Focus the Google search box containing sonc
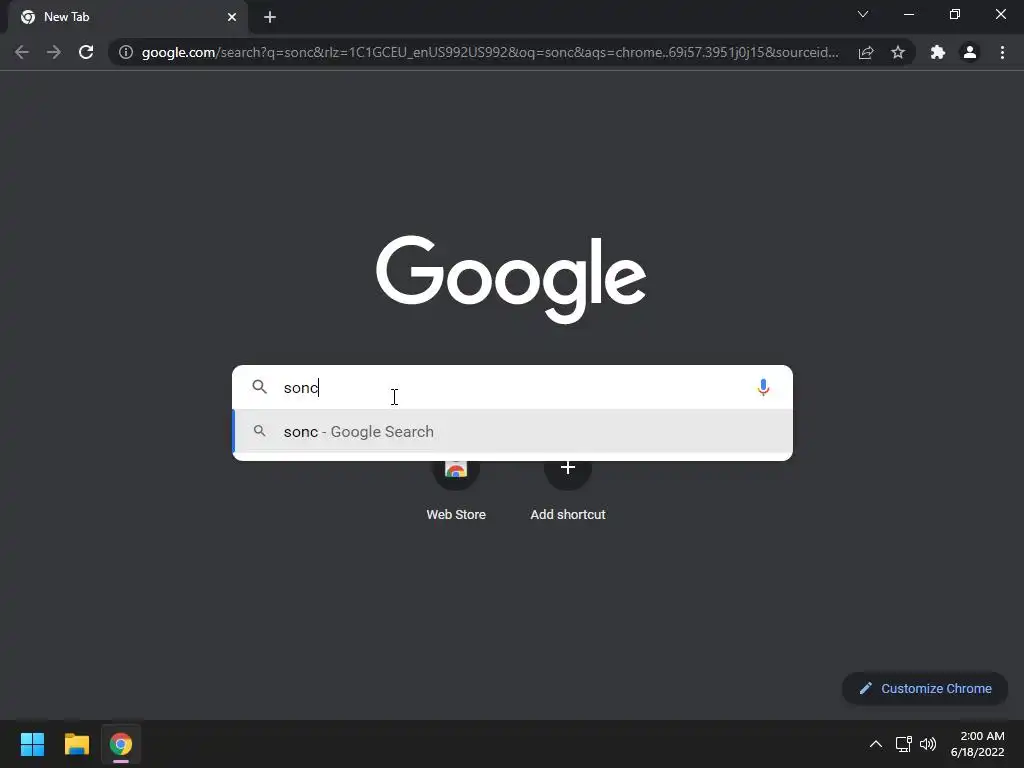This screenshot has height=768, width=1024. (512, 387)
